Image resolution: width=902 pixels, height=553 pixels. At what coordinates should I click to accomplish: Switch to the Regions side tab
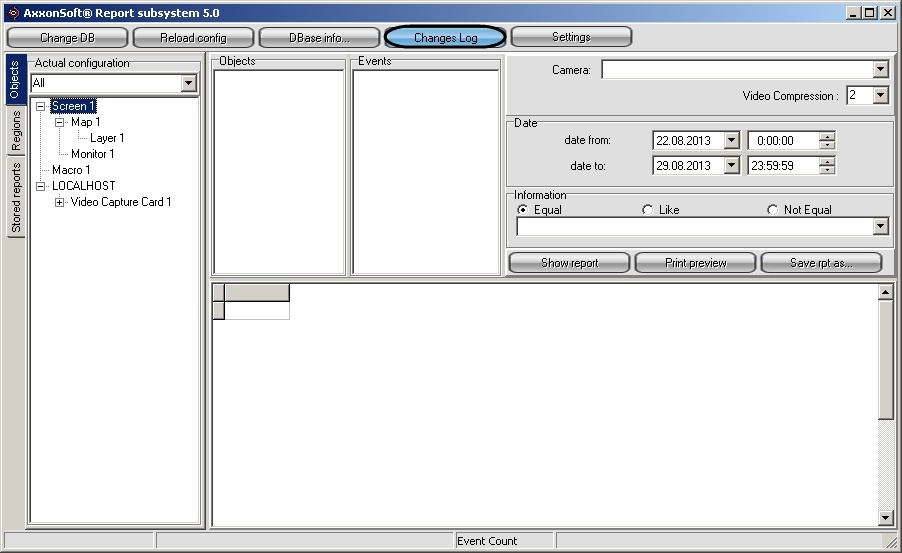(16, 131)
